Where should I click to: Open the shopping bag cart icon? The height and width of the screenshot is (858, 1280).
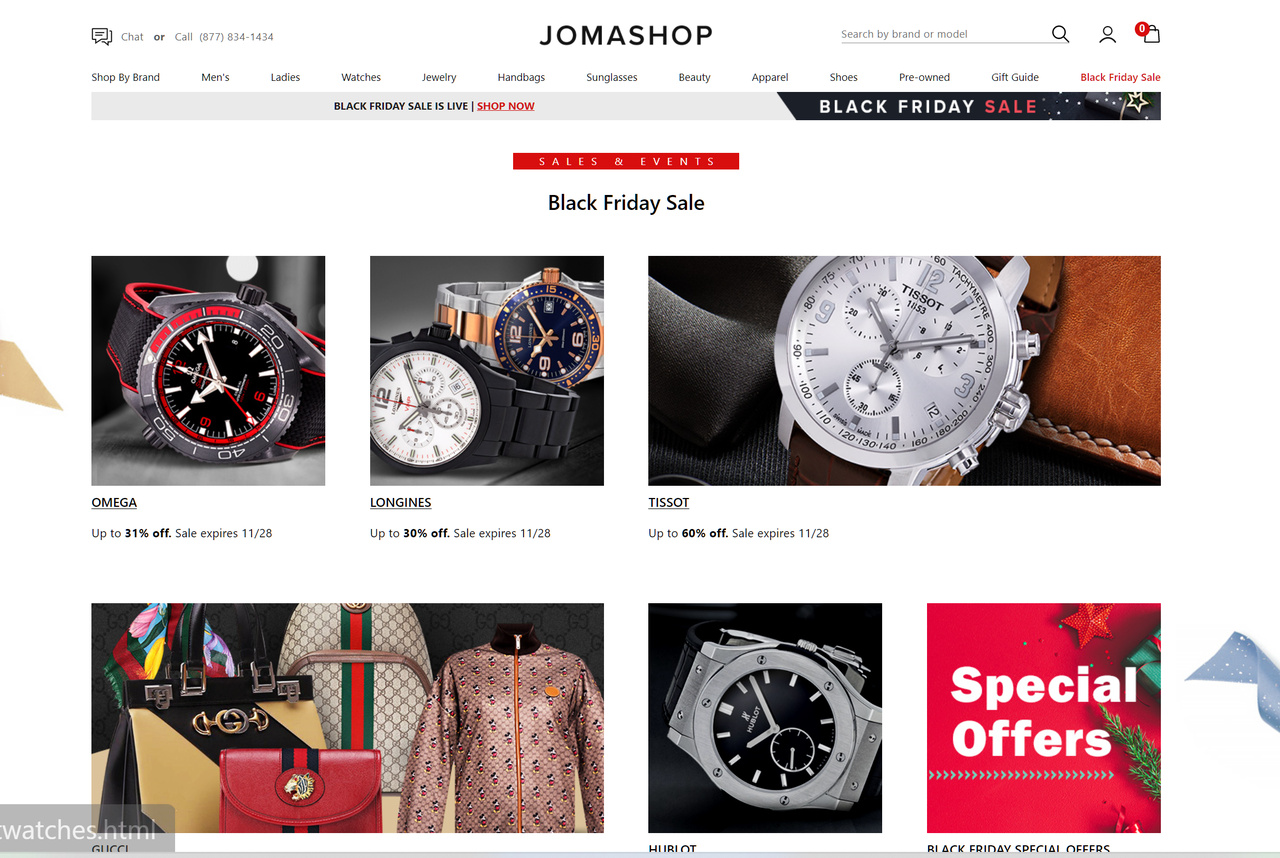(1151, 34)
